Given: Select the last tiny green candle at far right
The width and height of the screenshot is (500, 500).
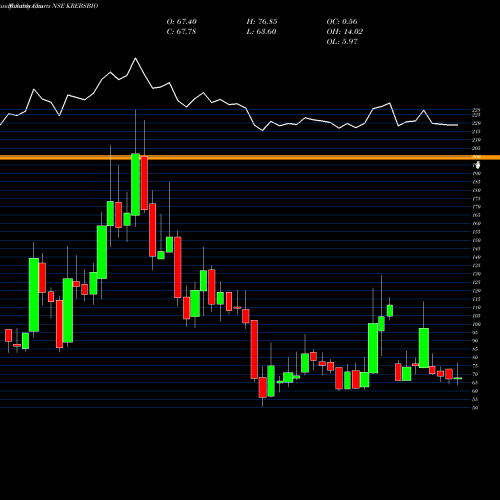Looking at the screenshot, I should [x=458, y=378].
